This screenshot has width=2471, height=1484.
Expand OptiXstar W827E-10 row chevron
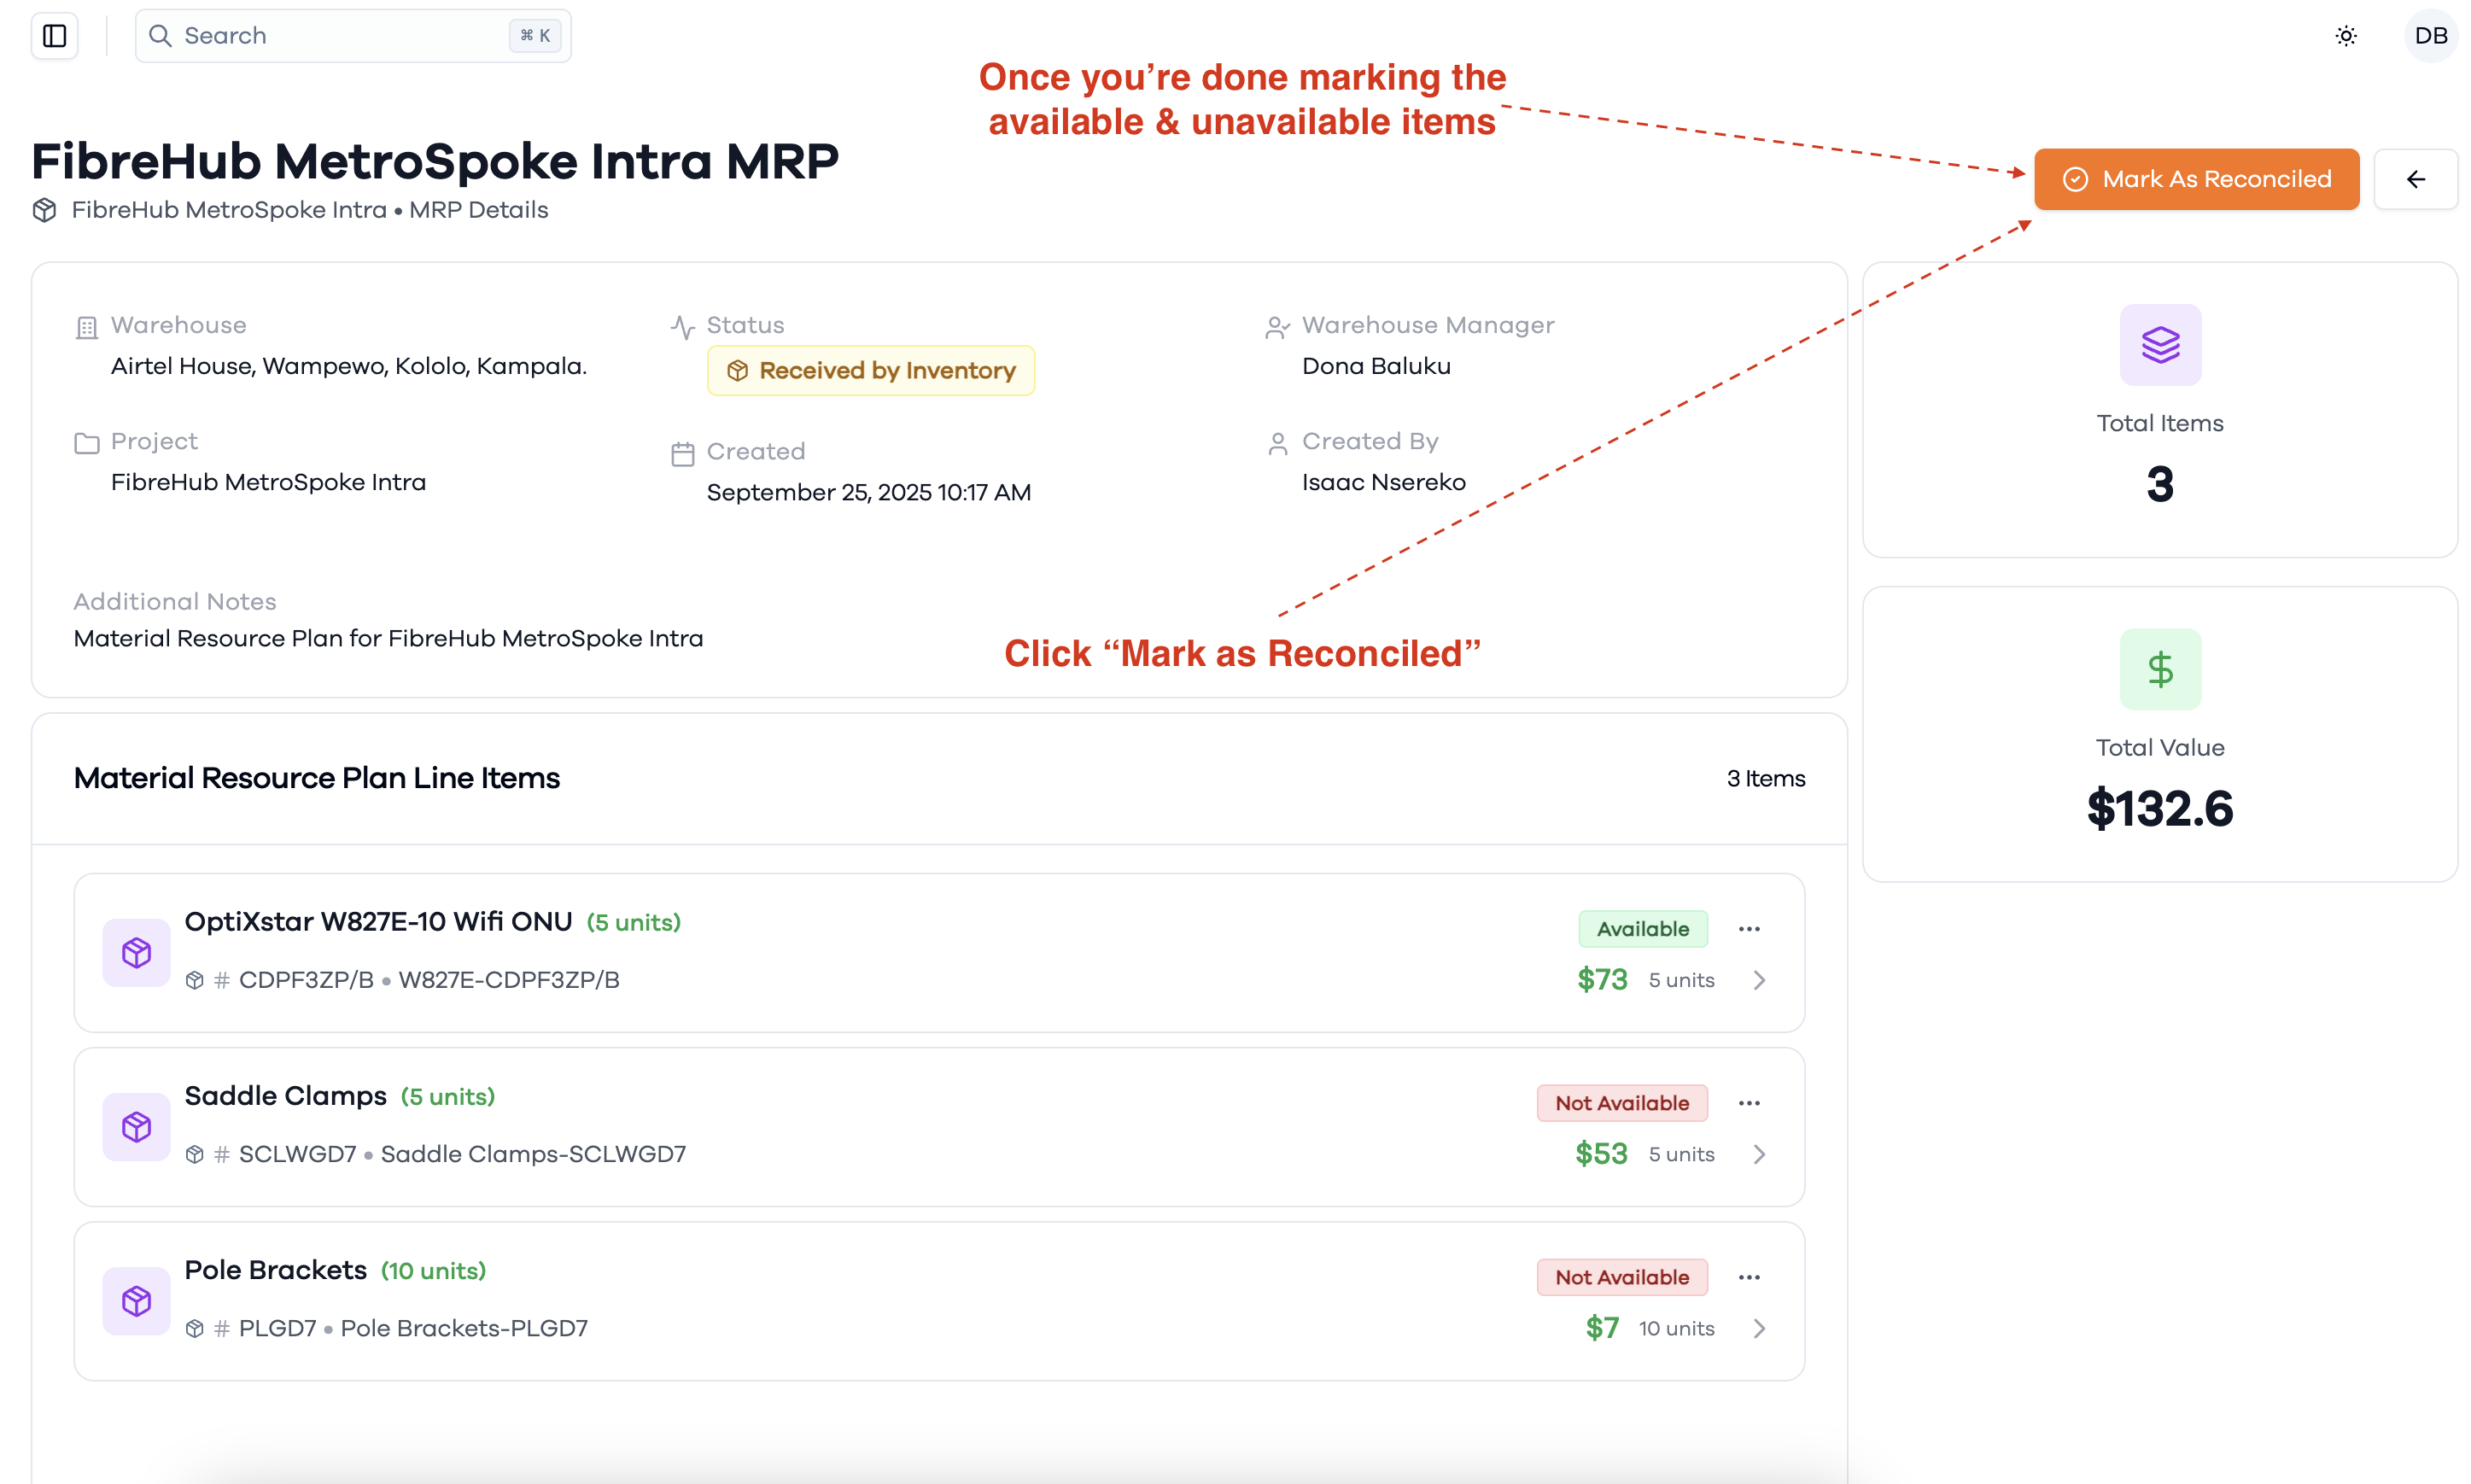click(x=1759, y=980)
